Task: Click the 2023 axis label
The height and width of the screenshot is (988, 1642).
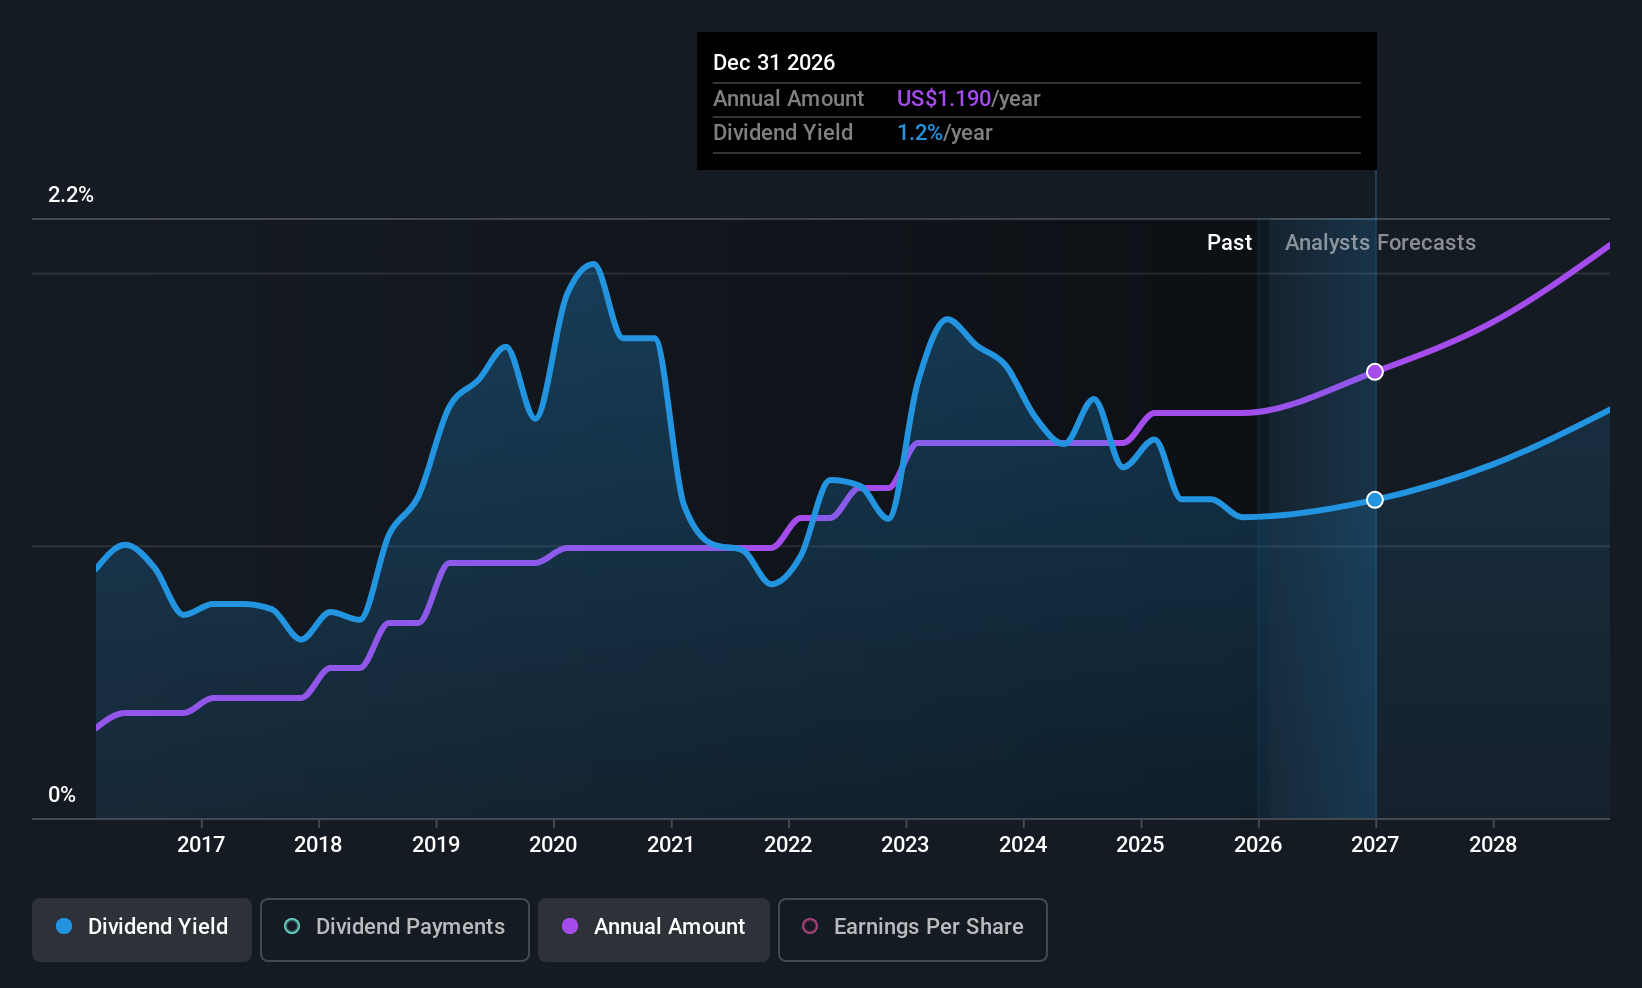Action: (905, 844)
